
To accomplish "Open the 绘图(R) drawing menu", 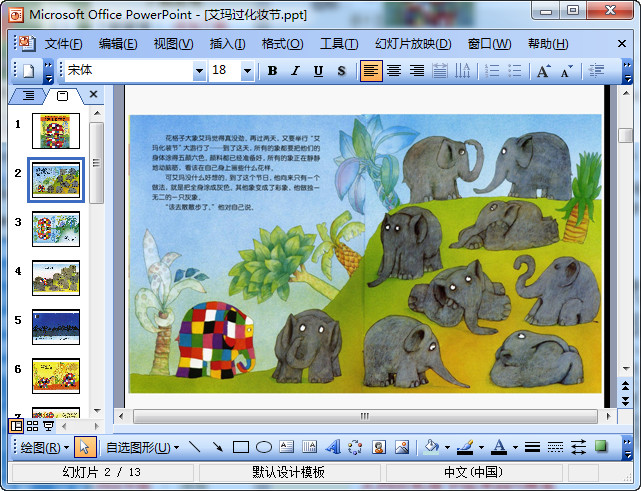I will coord(44,448).
